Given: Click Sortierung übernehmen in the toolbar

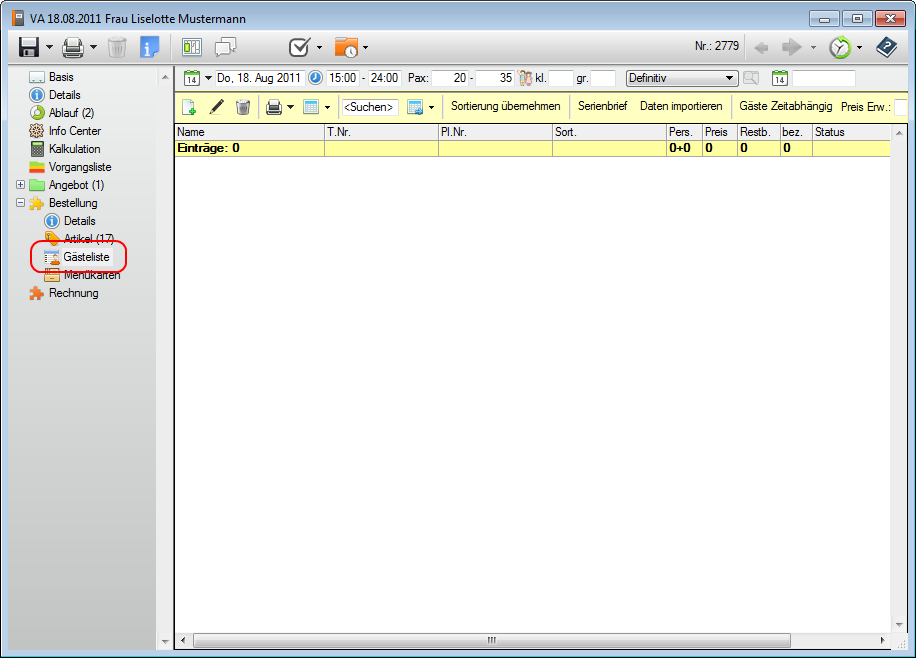Looking at the screenshot, I should click(x=505, y=106).
